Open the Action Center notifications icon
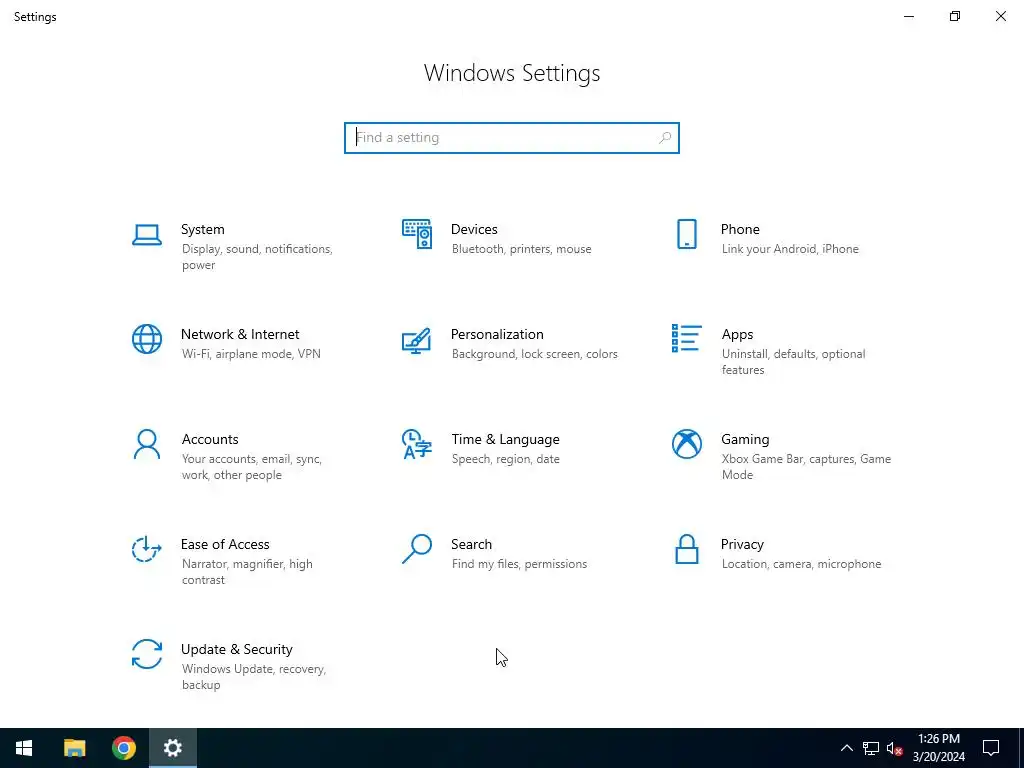This screenshot has height=768, width=1024. (991, 748)
